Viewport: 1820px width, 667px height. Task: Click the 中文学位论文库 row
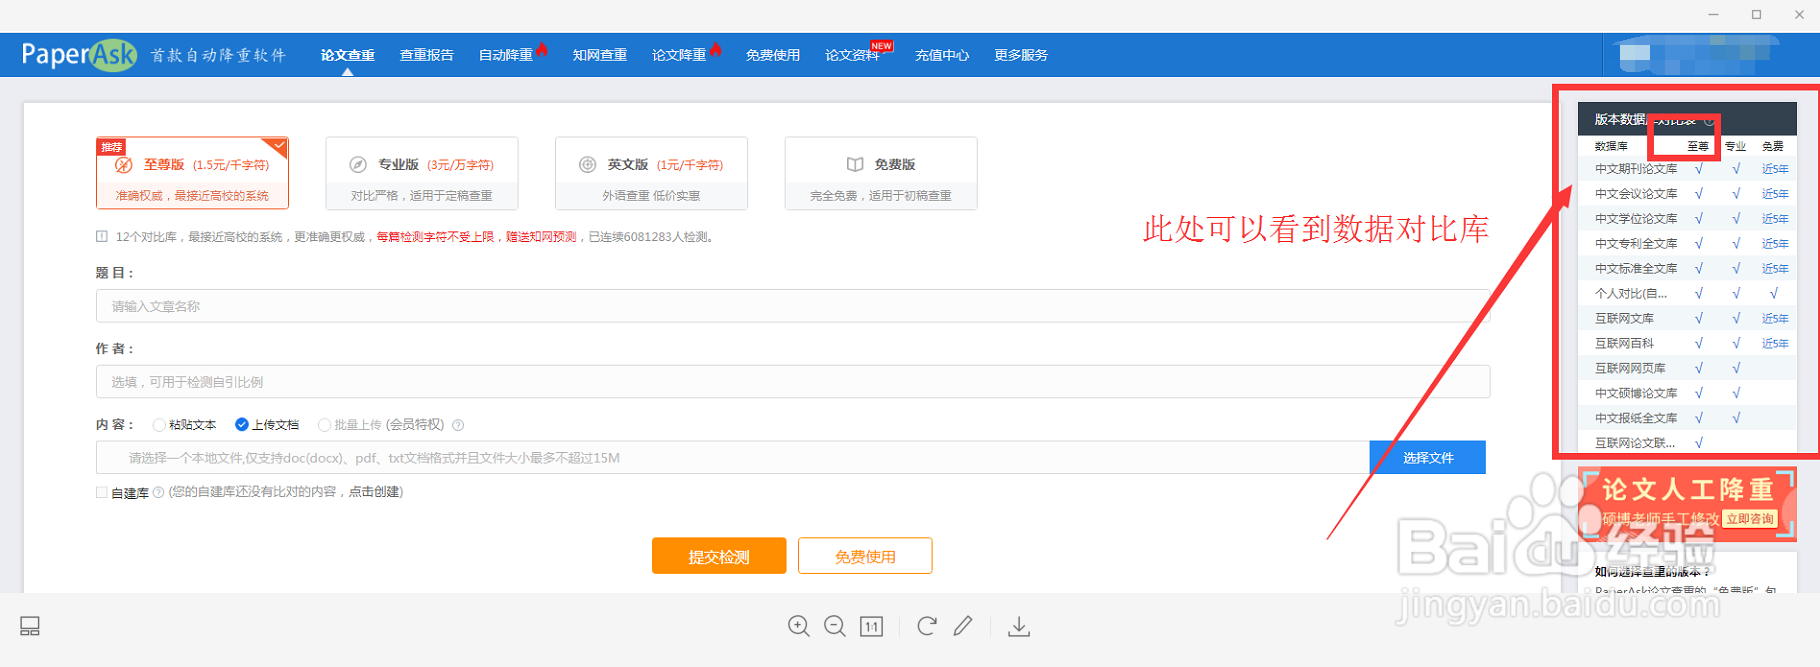[x=1687, y=219]
